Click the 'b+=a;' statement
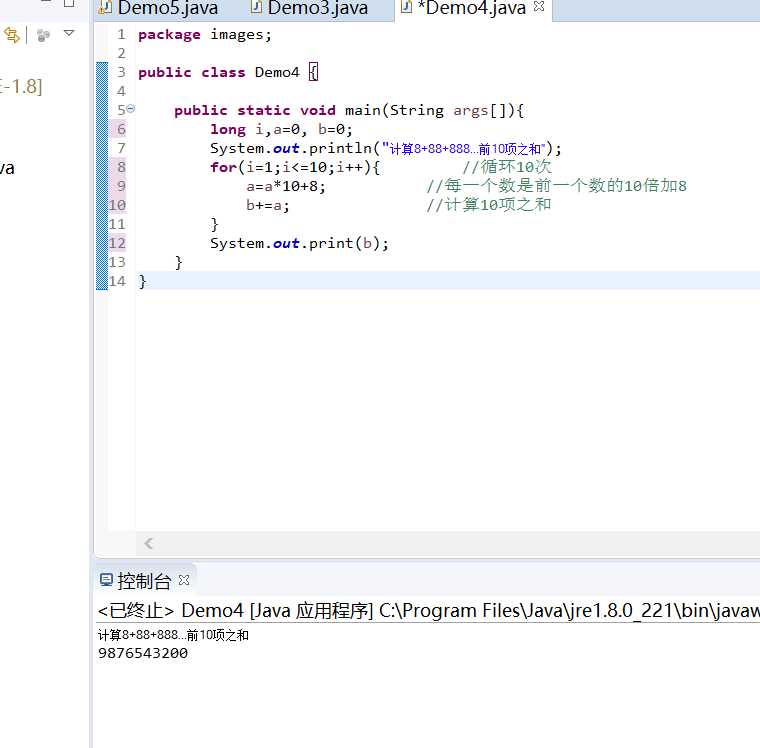The width and height of the screenshot is (760, 748). (x=268, y=206)
